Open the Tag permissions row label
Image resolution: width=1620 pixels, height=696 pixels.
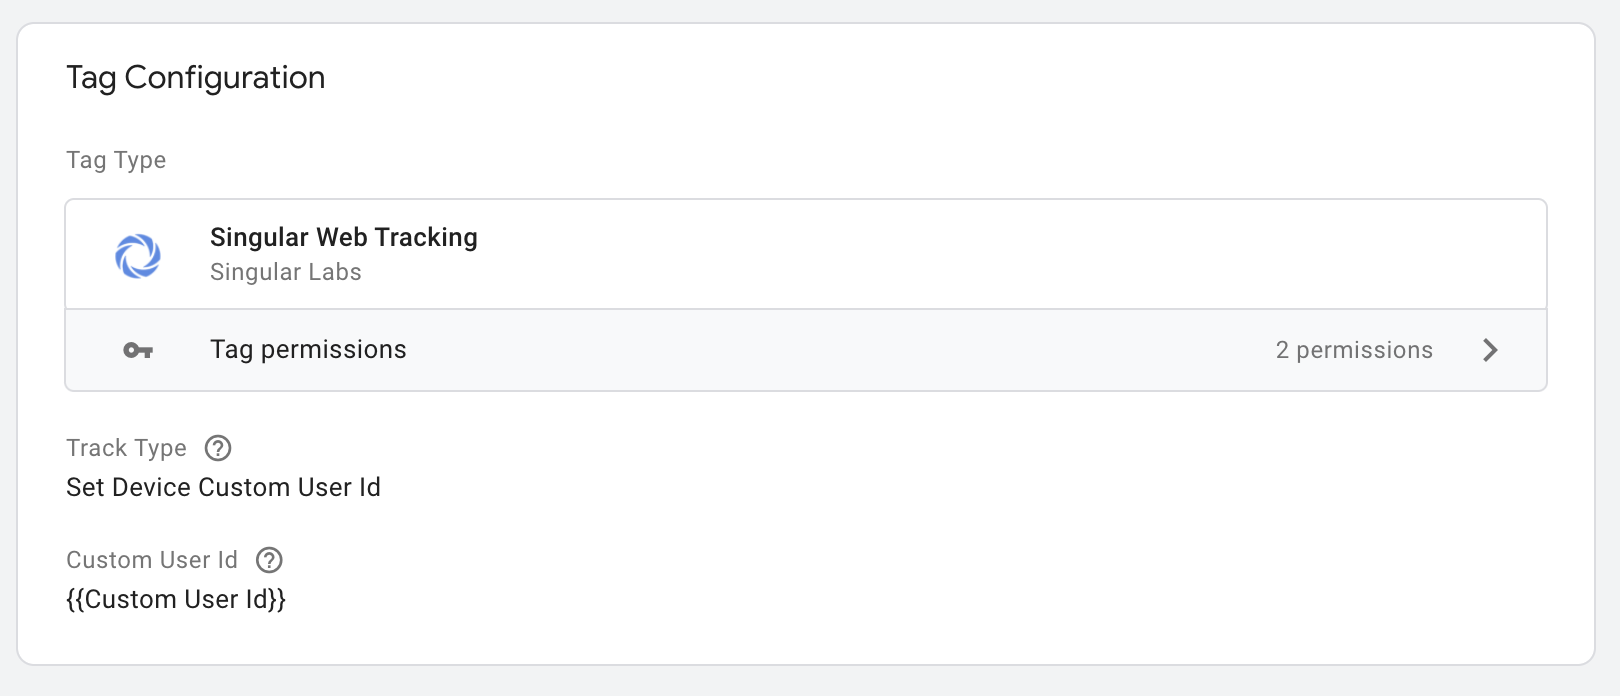(308, 349)
